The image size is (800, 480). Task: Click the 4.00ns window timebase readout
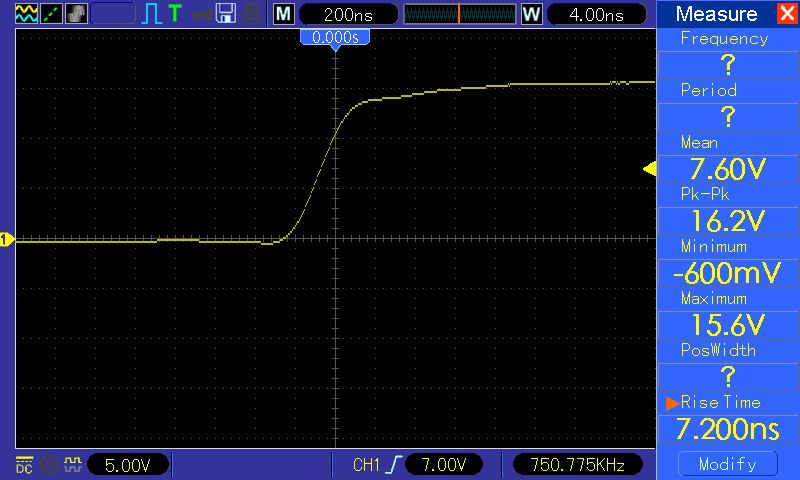(596, 14)
